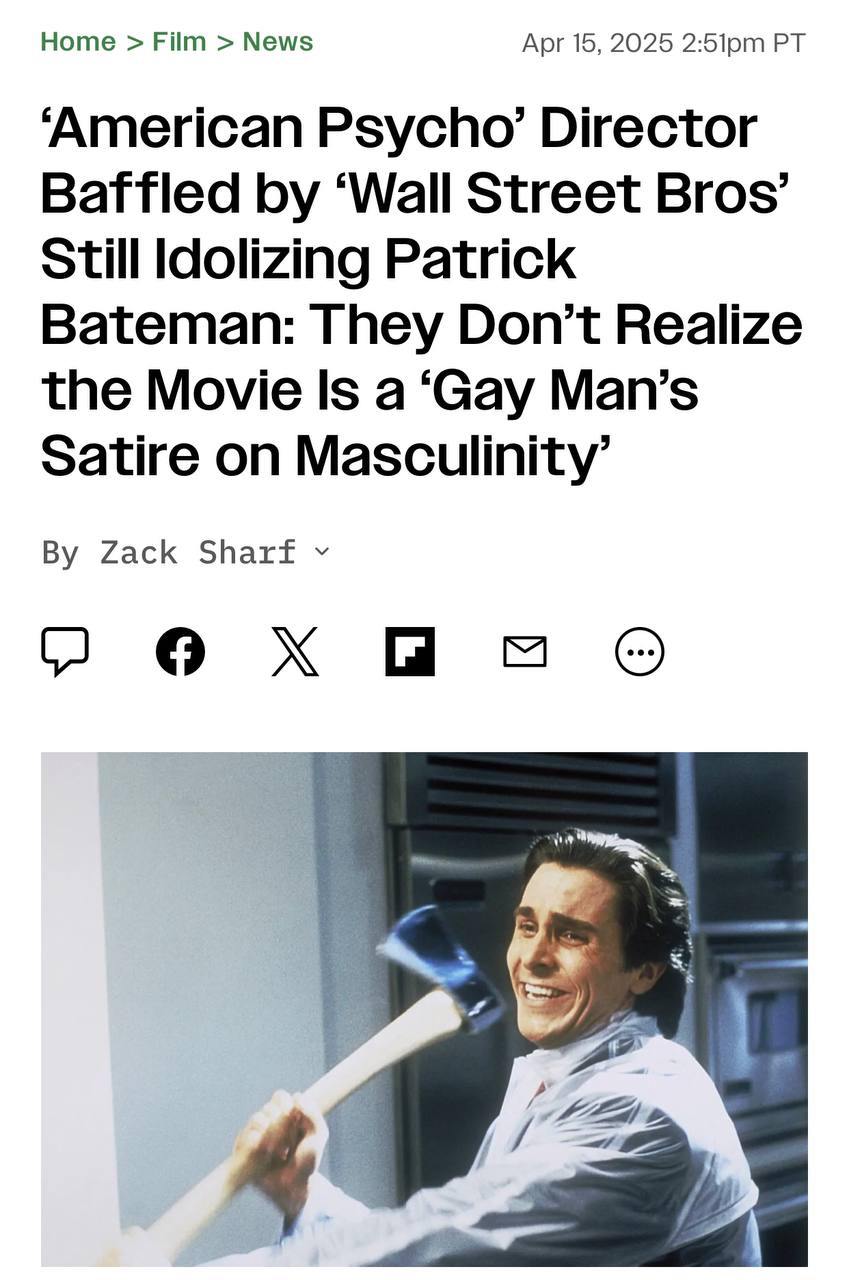This screenshot has width=849, height=1280.
Task: Share the article by email envelope icon
Action: [525, 652]
